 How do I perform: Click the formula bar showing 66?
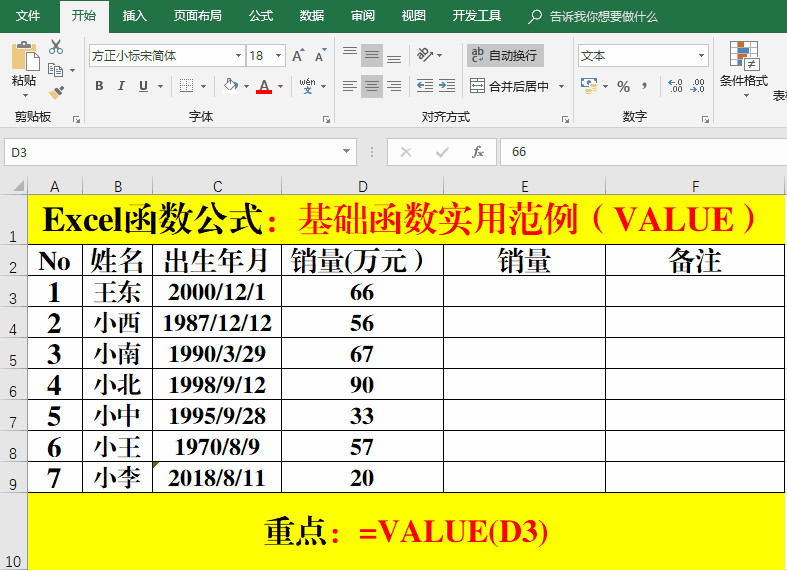coord(643,152)
